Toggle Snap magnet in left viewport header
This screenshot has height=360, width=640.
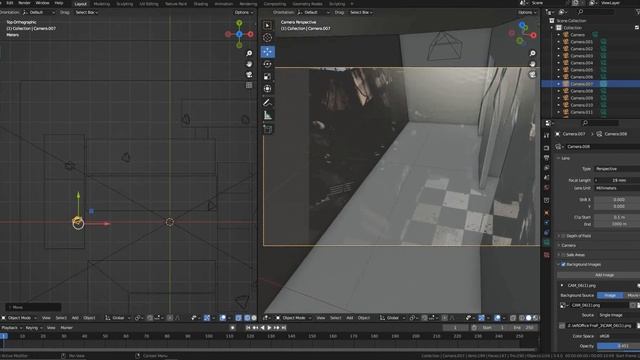[x=150, y=318]
